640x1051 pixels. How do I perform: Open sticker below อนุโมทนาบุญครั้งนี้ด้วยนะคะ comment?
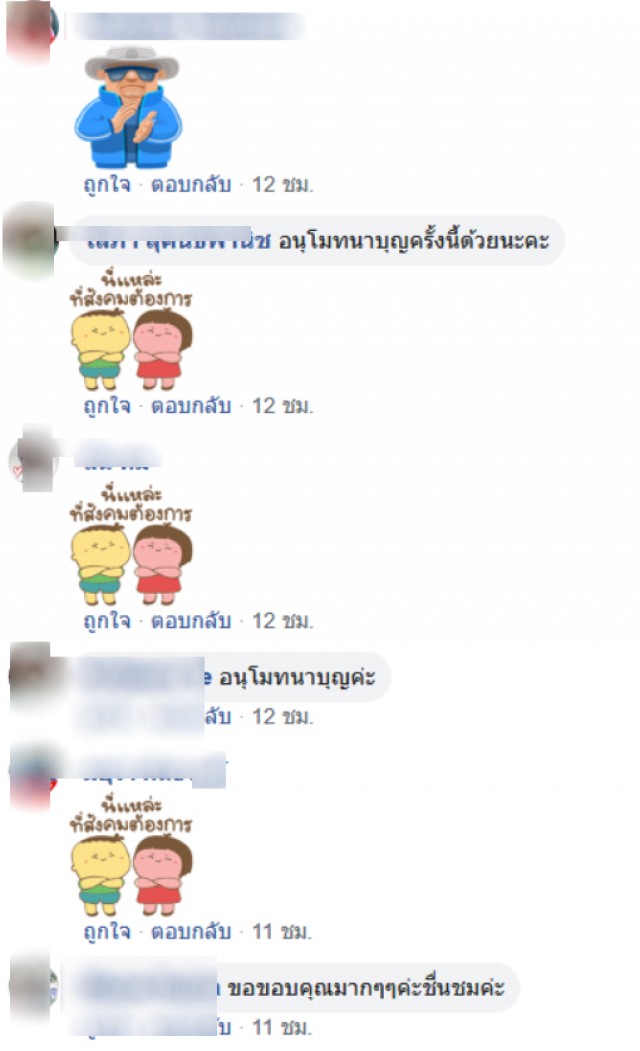131,330
